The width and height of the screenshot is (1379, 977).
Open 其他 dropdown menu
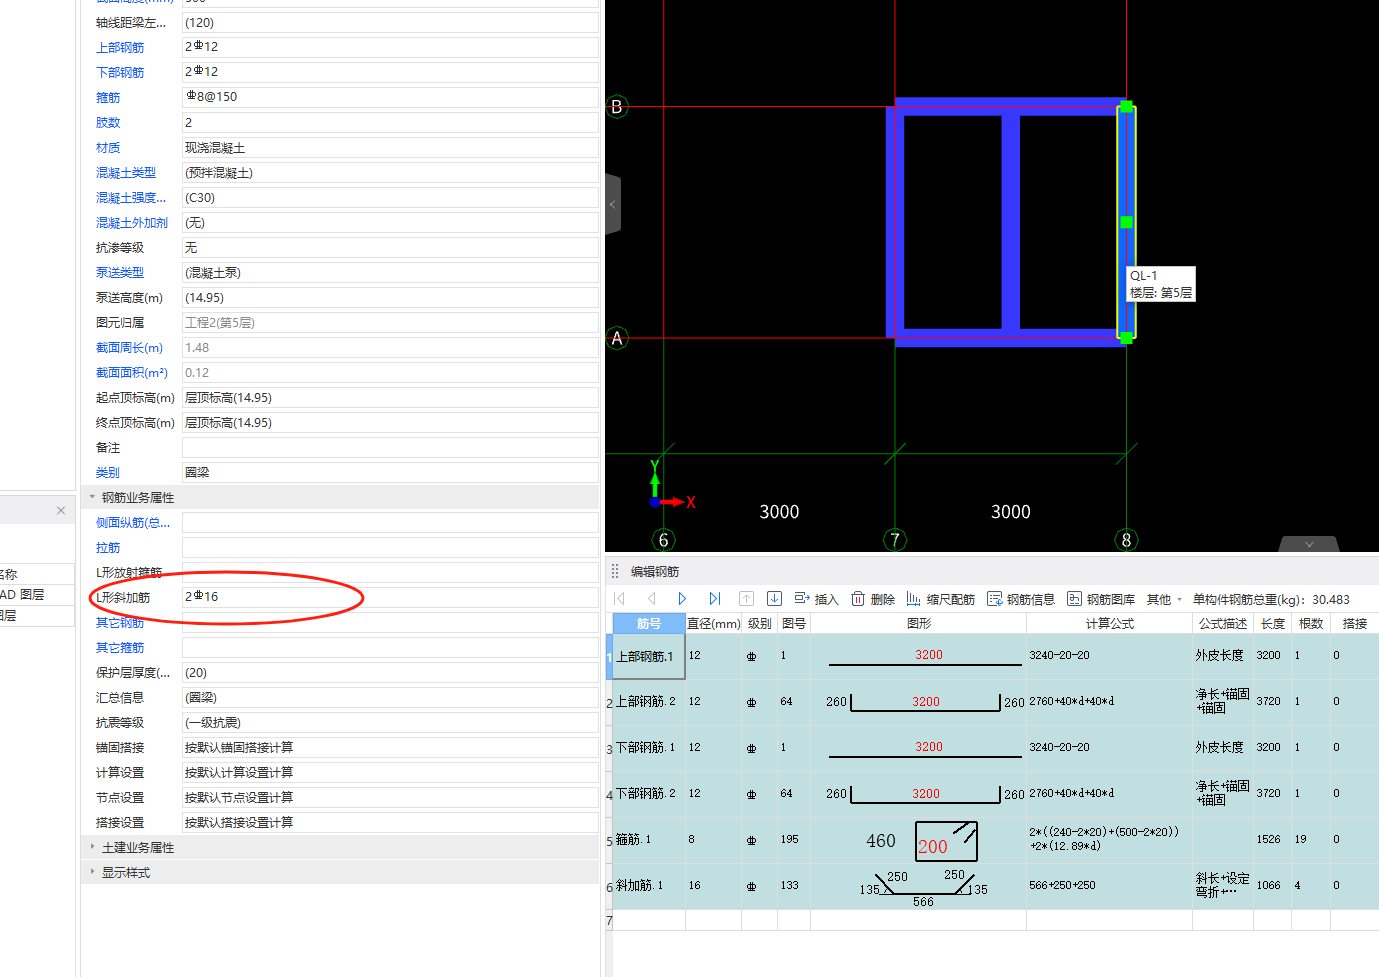[x=1164, y=599]
